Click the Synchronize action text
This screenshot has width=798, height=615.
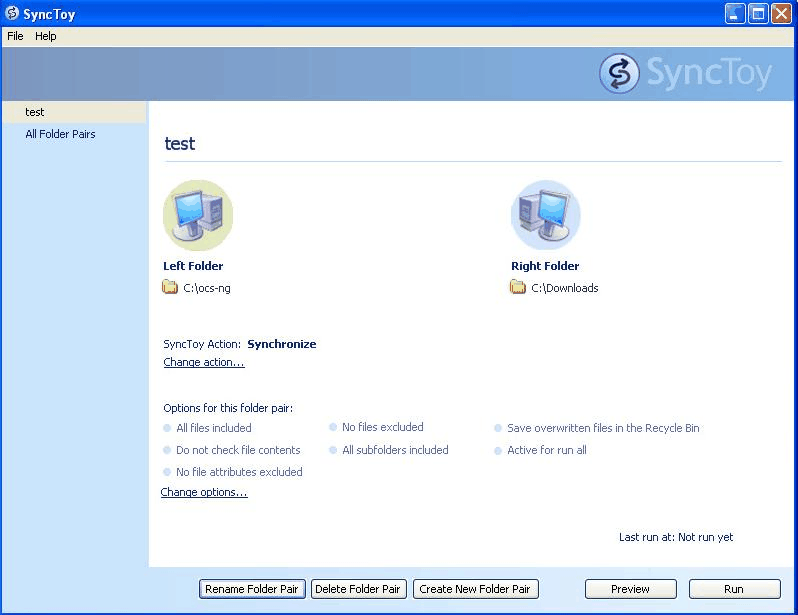281,344
